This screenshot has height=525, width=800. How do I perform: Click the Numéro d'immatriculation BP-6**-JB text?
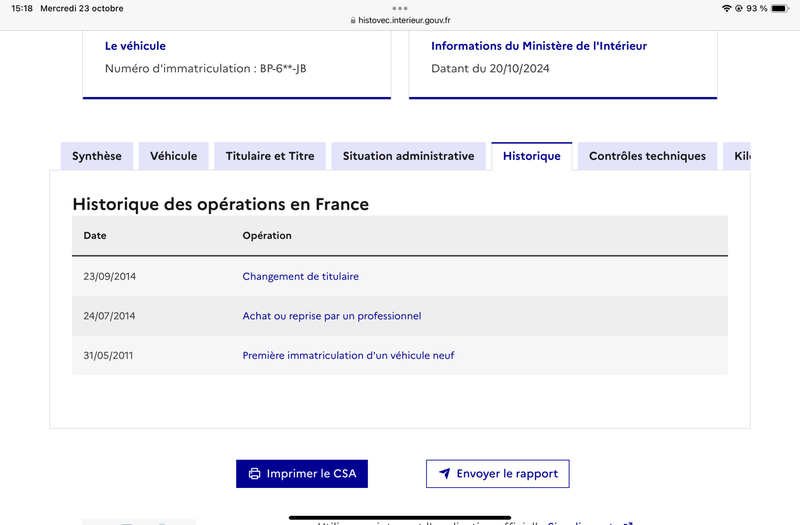pyautogui.click(x=206, y=68)
